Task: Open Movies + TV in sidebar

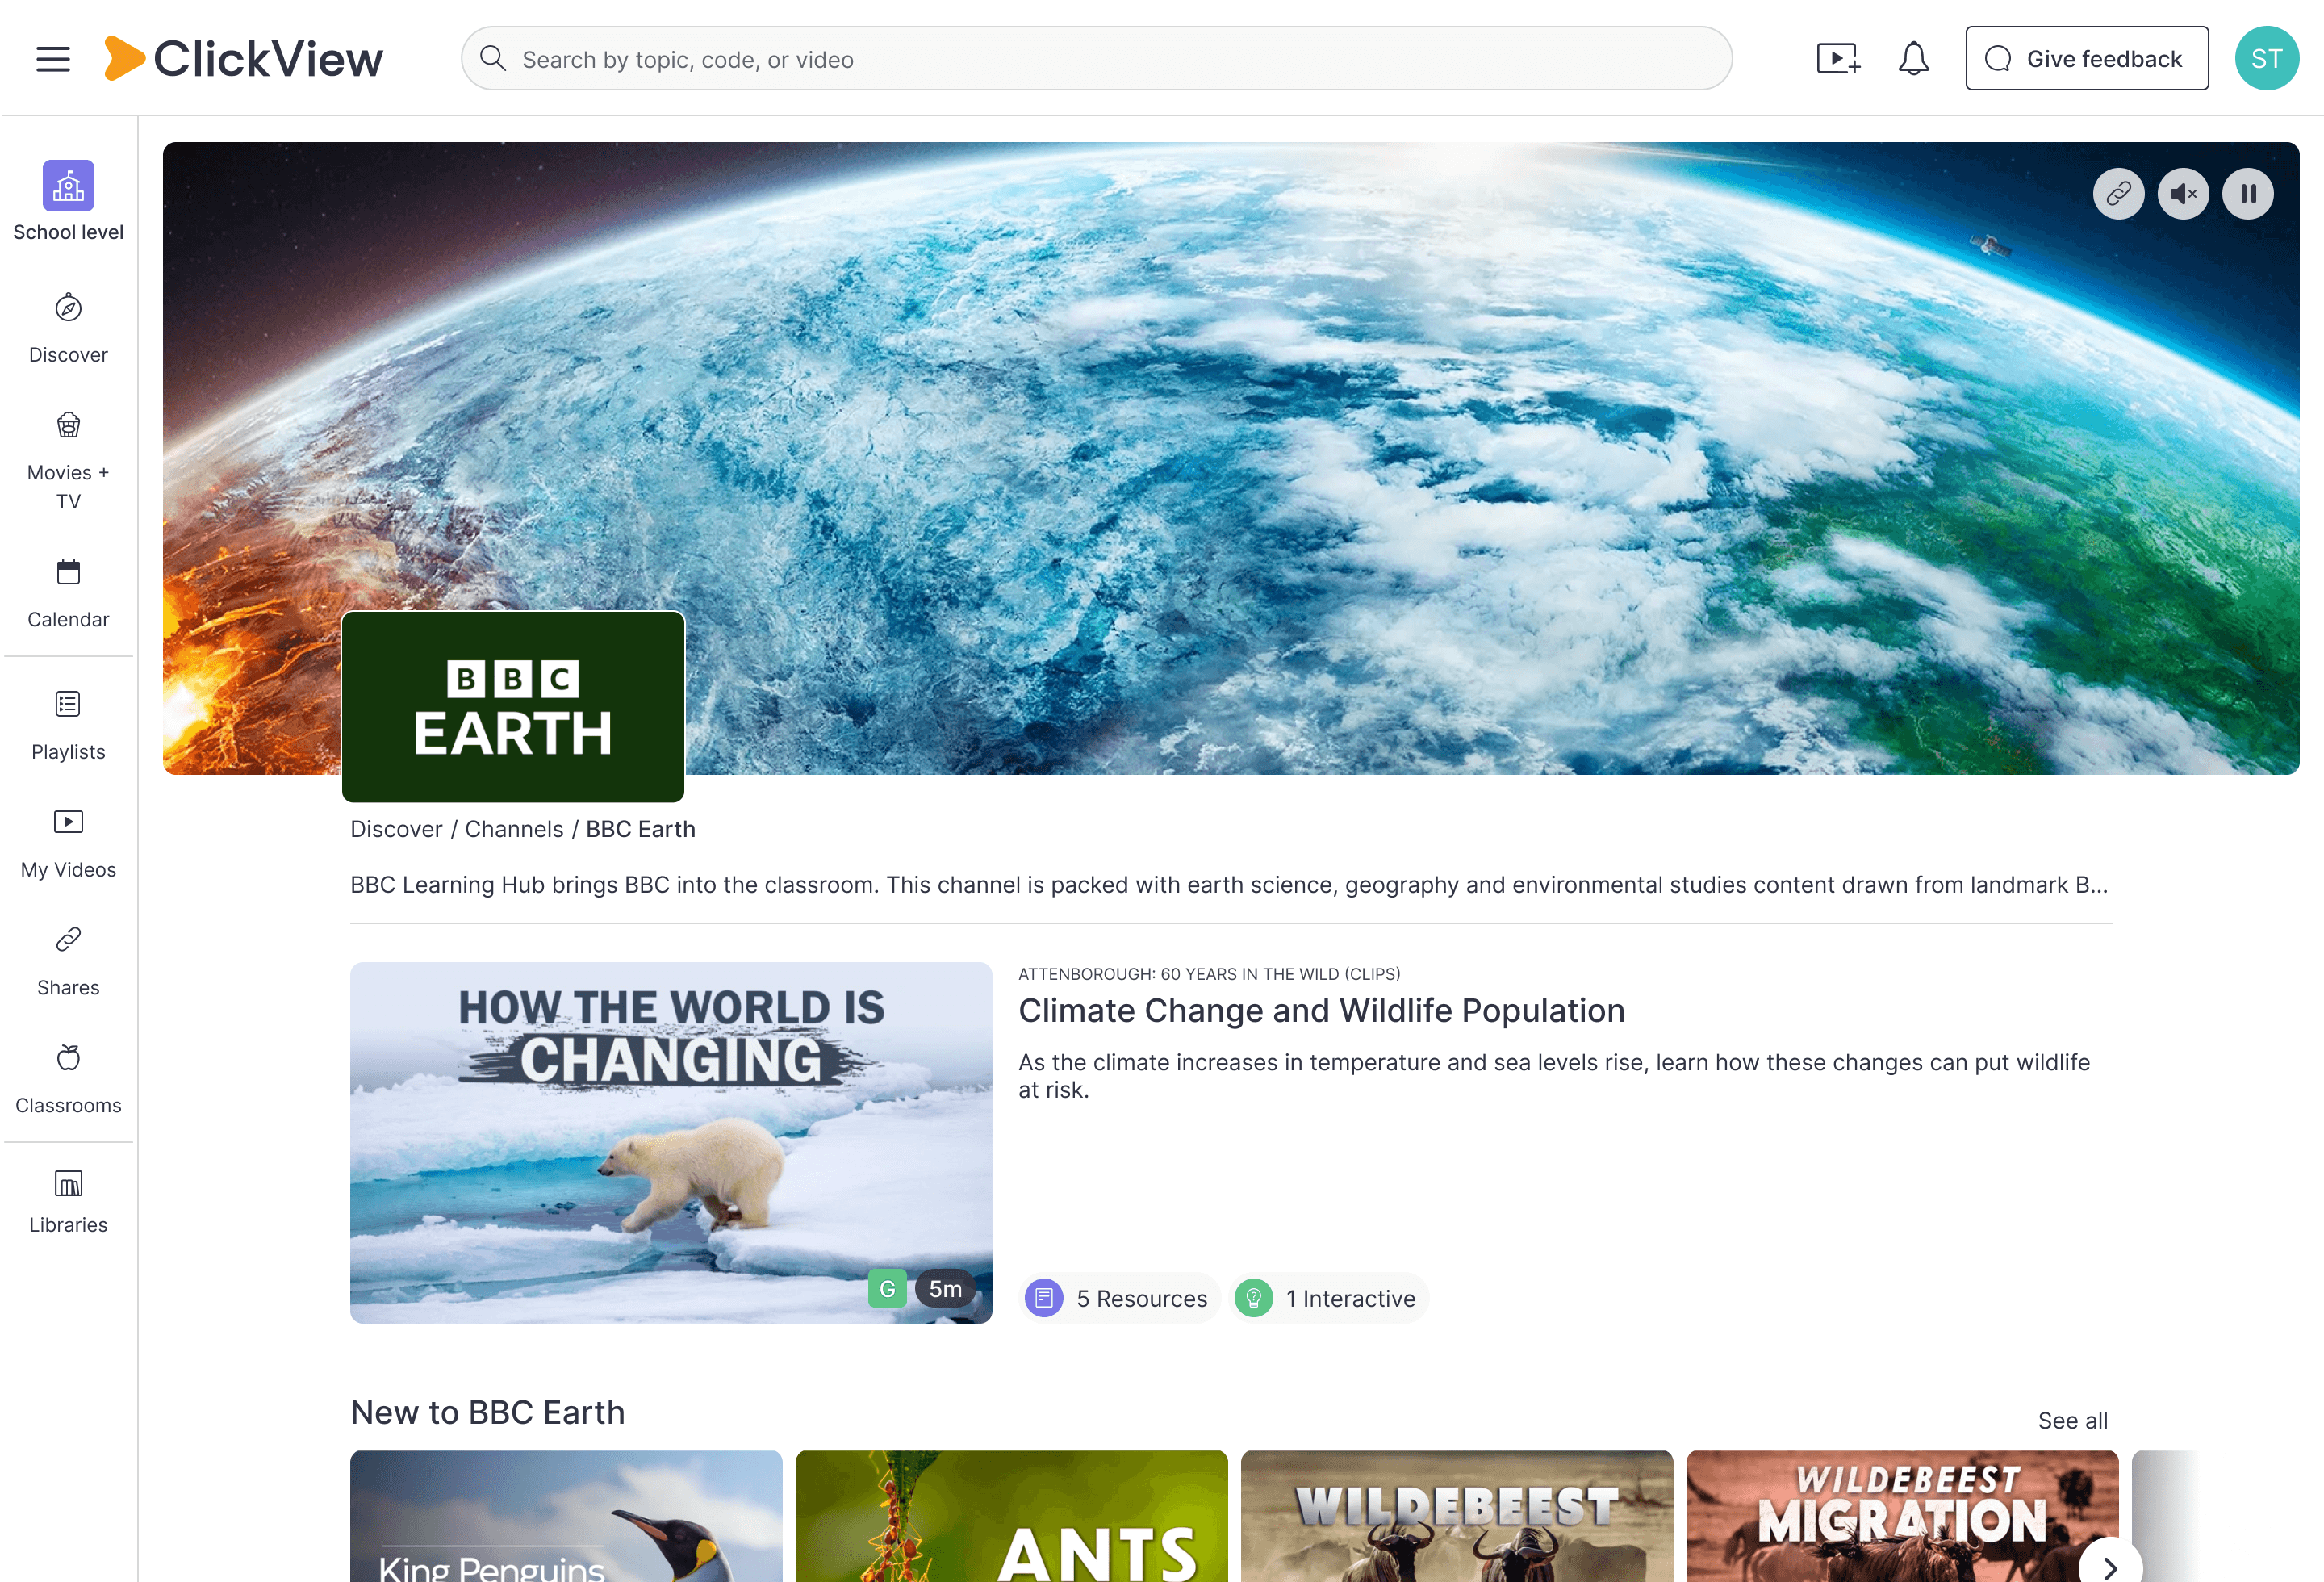Action: click(68, 461)
